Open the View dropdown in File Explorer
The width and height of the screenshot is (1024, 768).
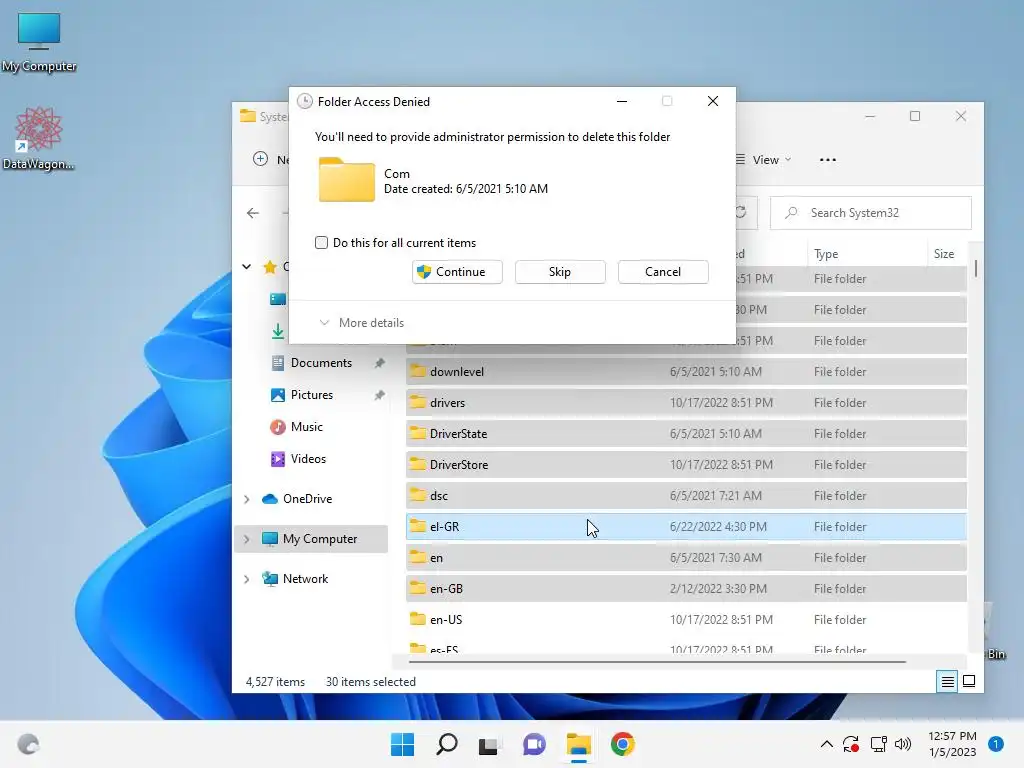[x=763, y=160]
